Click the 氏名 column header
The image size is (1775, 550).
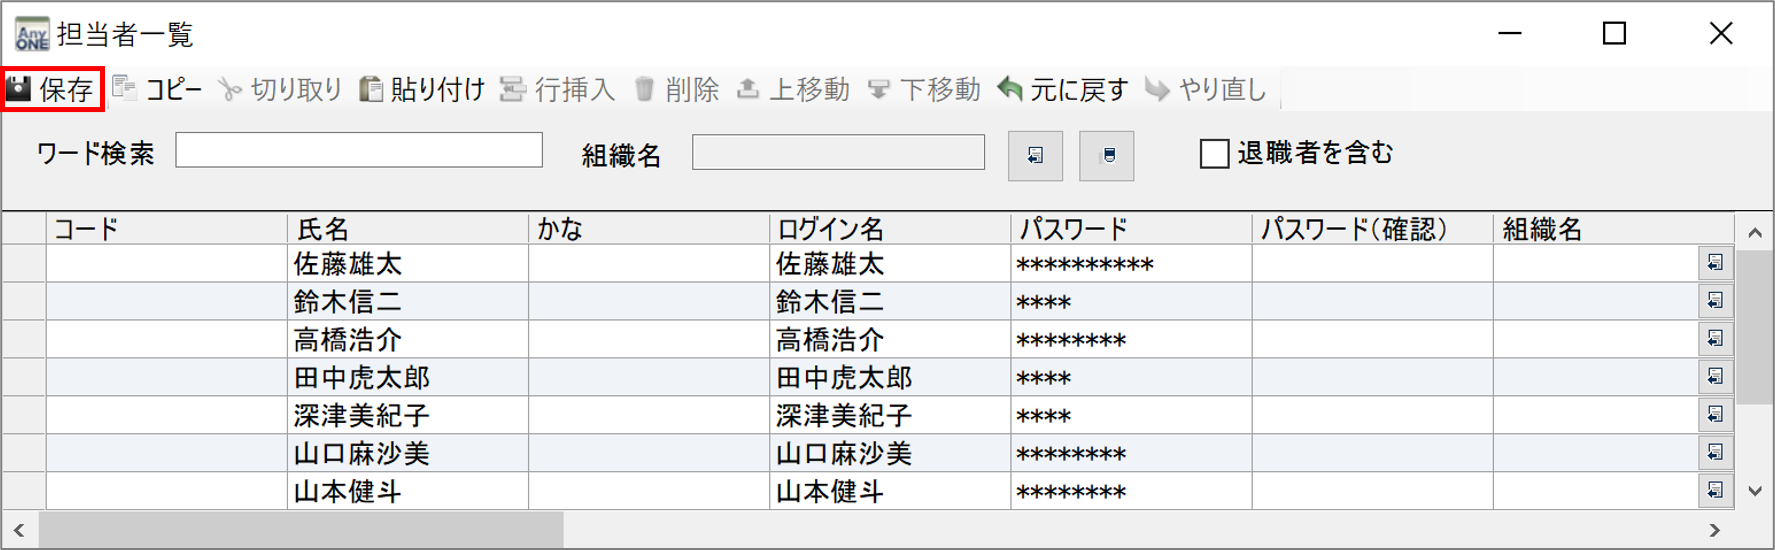point(407,229)
